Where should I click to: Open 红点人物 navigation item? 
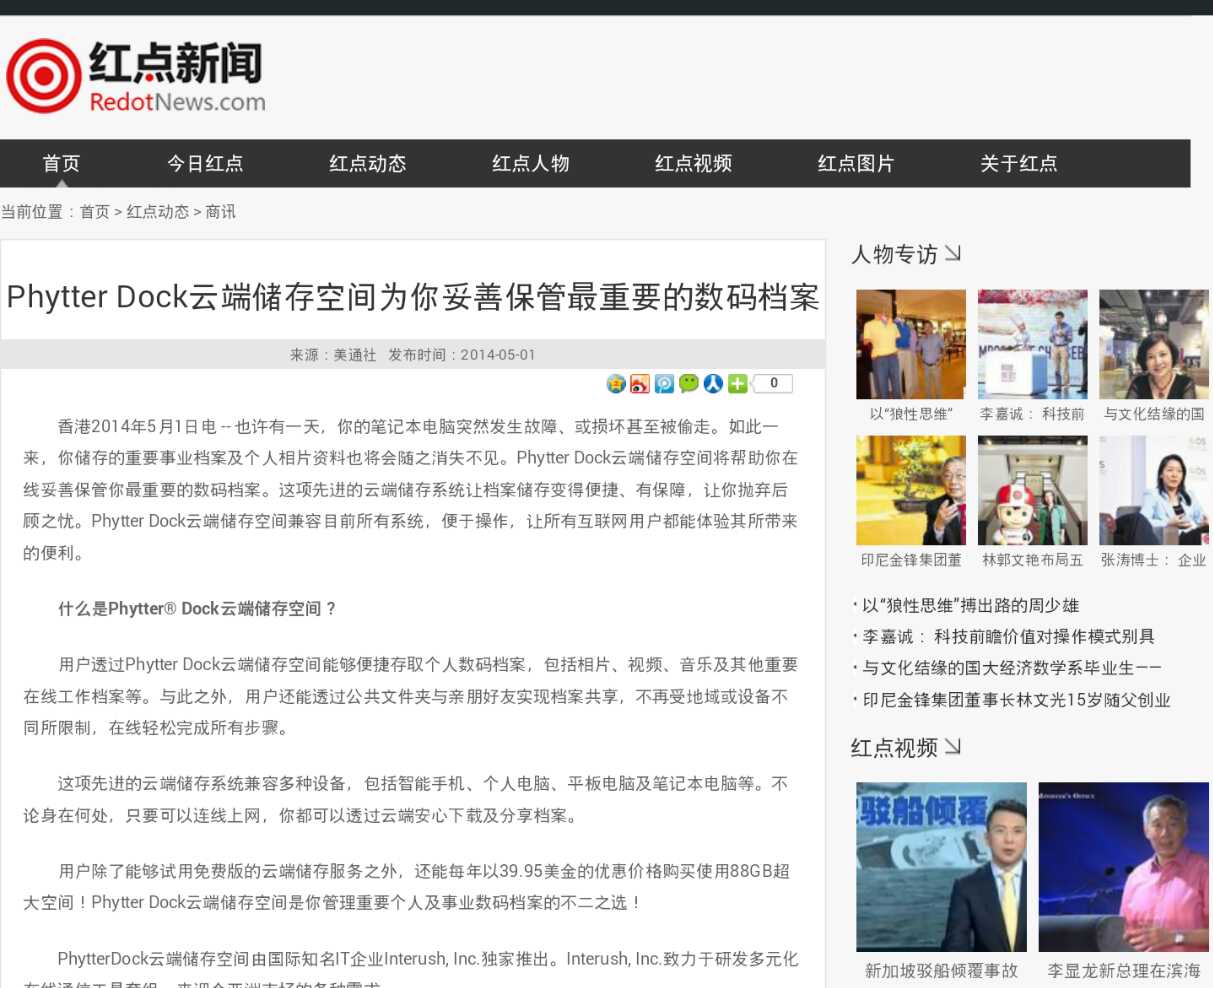click(x=531, y=163)
